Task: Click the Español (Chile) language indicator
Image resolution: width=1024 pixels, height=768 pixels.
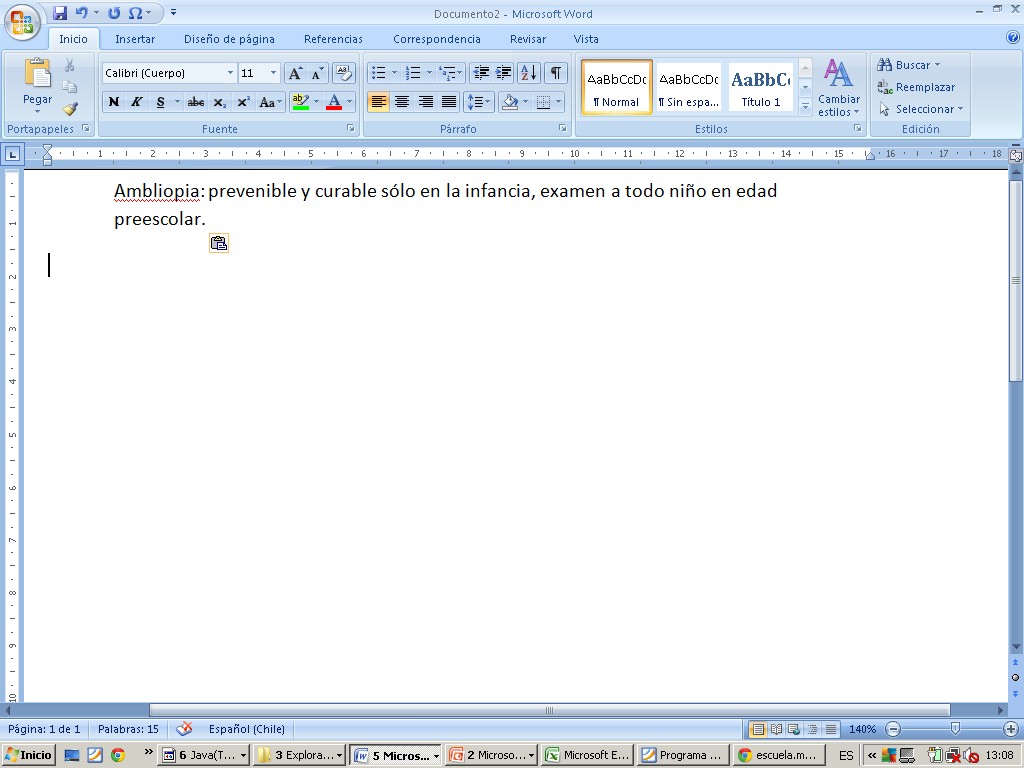Action: pyautogui.click(x=247, y=729)
